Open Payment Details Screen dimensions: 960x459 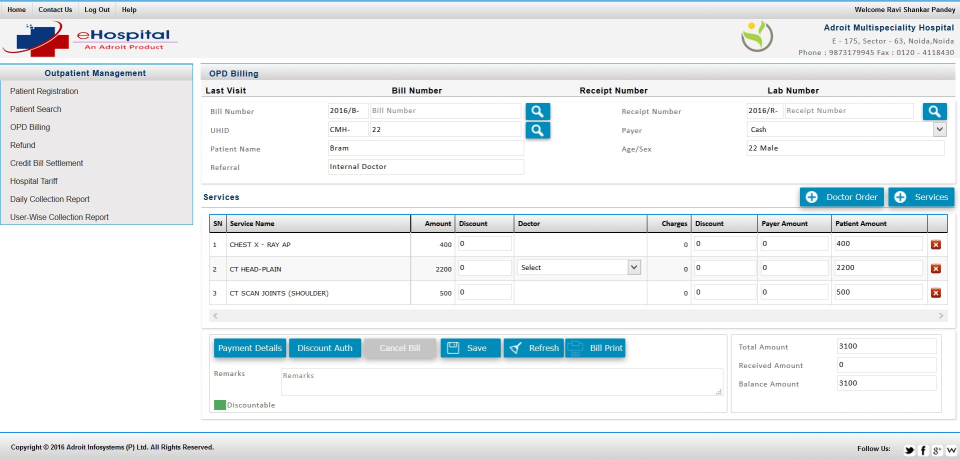[250, 348]
